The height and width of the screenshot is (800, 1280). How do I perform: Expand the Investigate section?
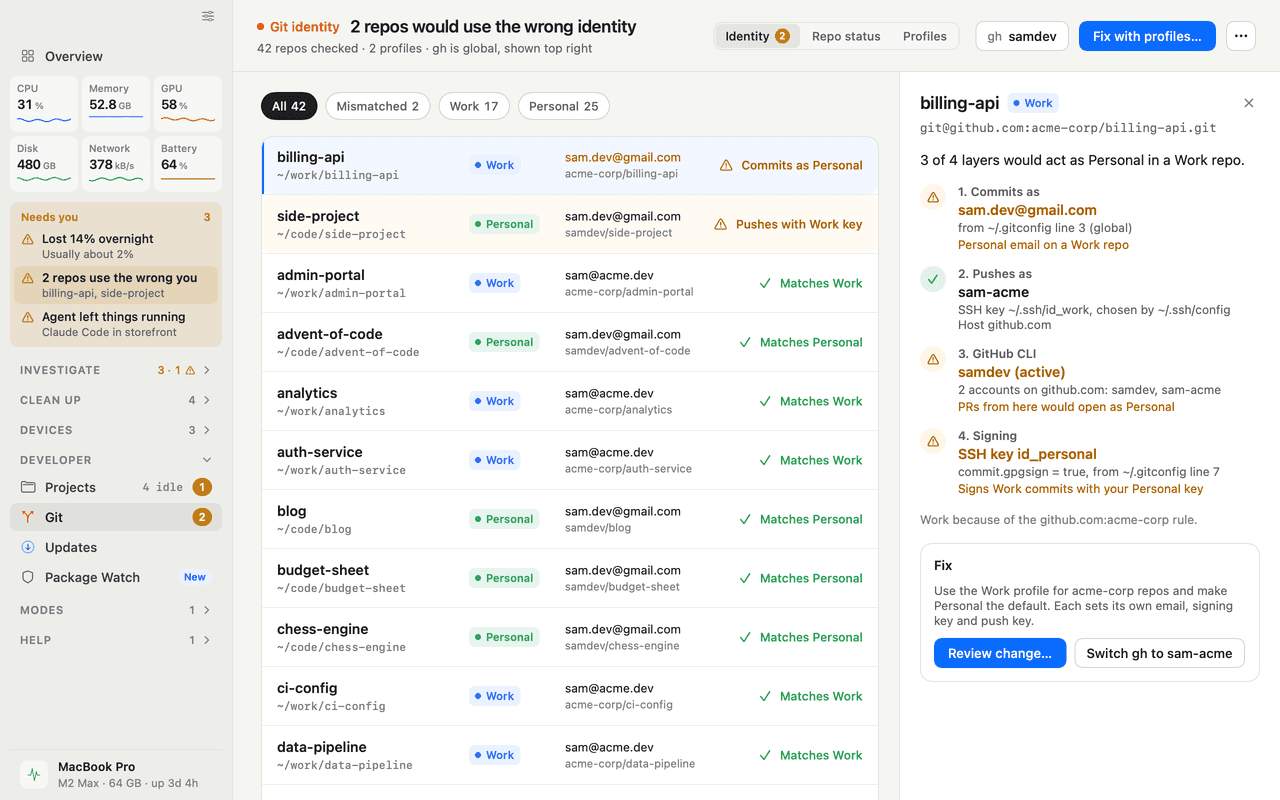(x=116, y=370)
